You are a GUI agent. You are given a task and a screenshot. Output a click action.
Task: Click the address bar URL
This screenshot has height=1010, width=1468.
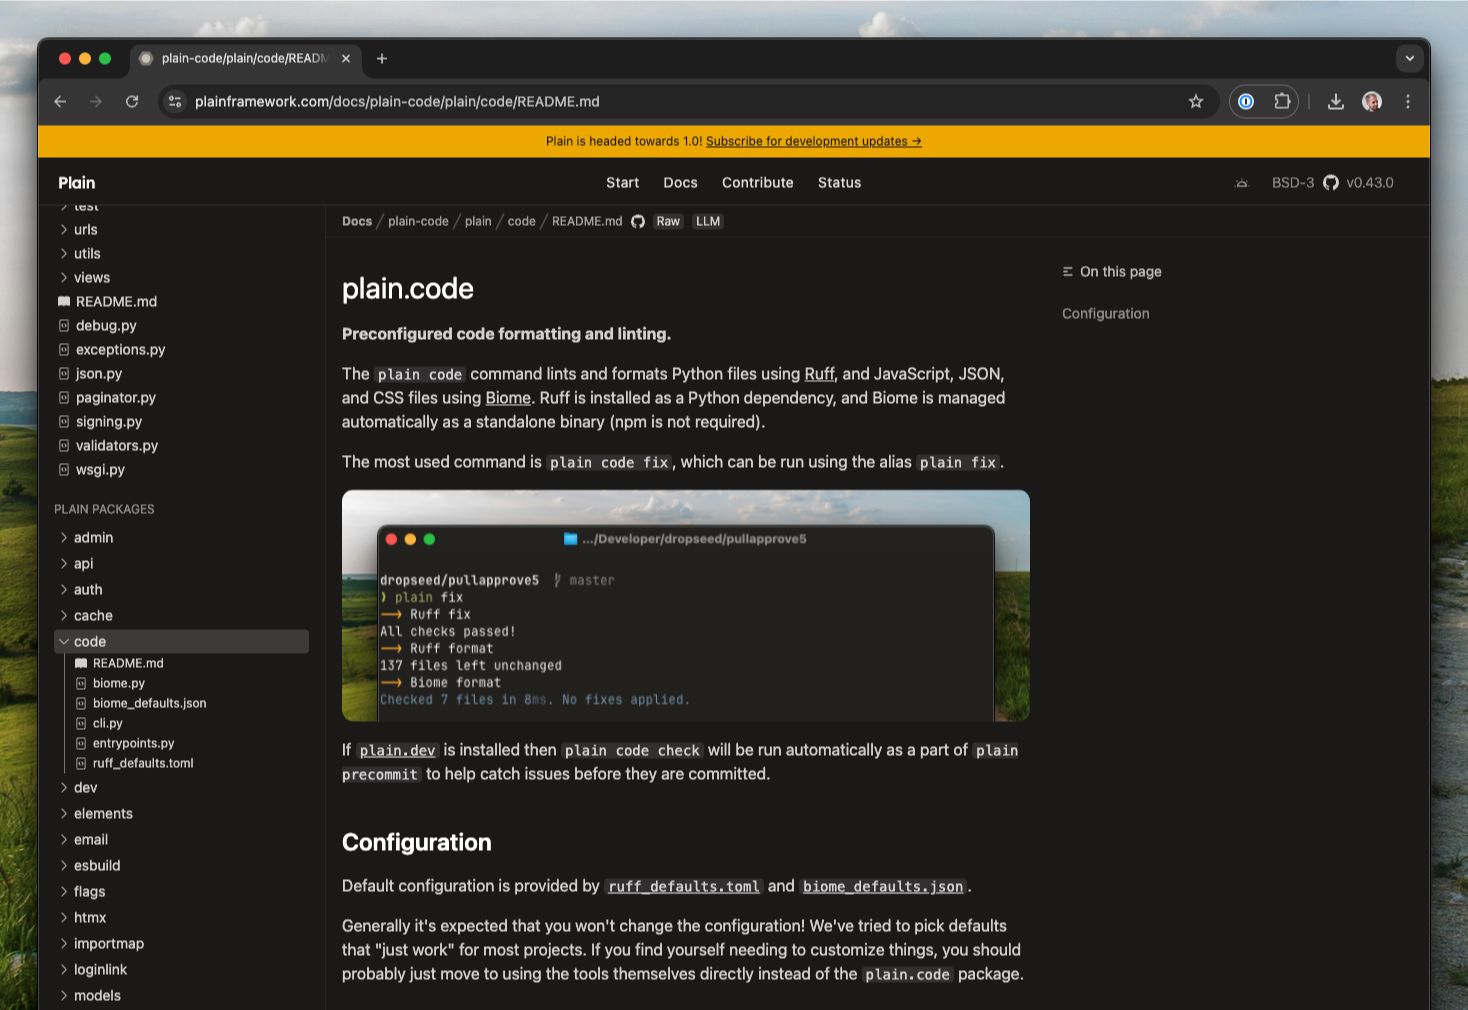(397, 101)
